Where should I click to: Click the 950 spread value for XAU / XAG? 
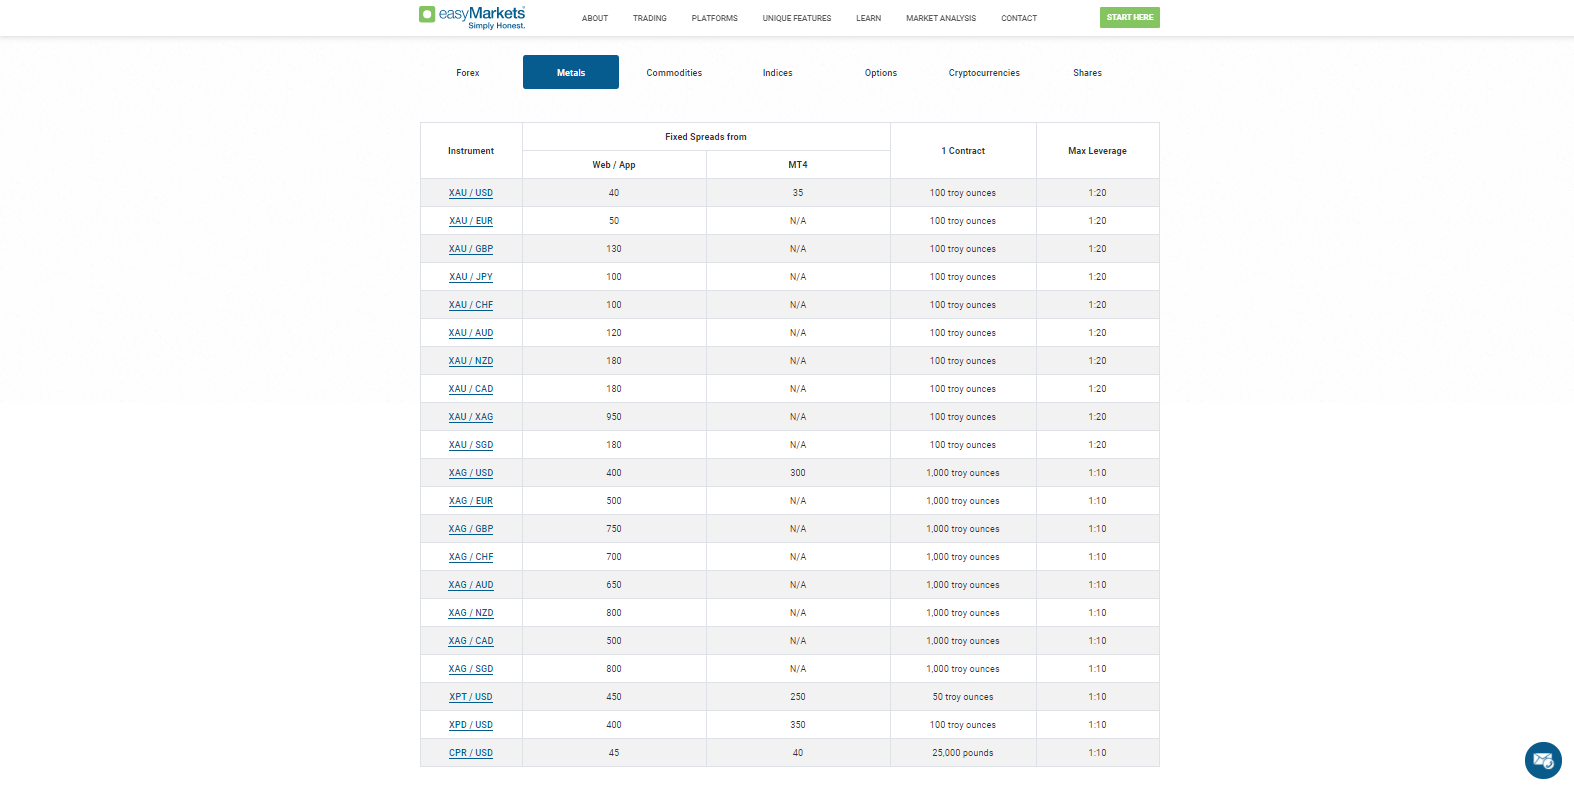[614, 417]
